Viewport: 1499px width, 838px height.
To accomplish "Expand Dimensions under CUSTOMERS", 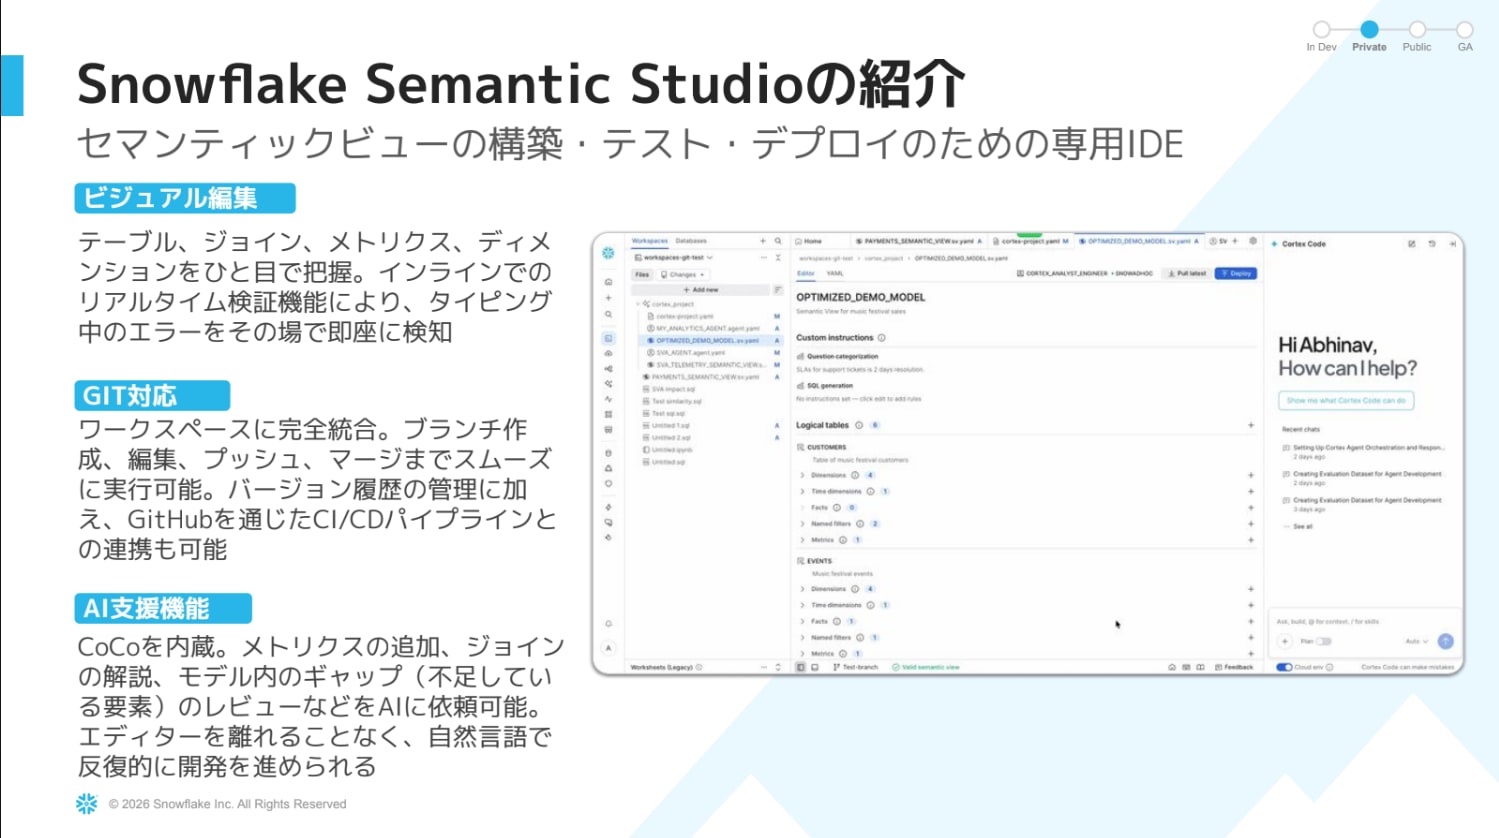I will pos(802,475).
